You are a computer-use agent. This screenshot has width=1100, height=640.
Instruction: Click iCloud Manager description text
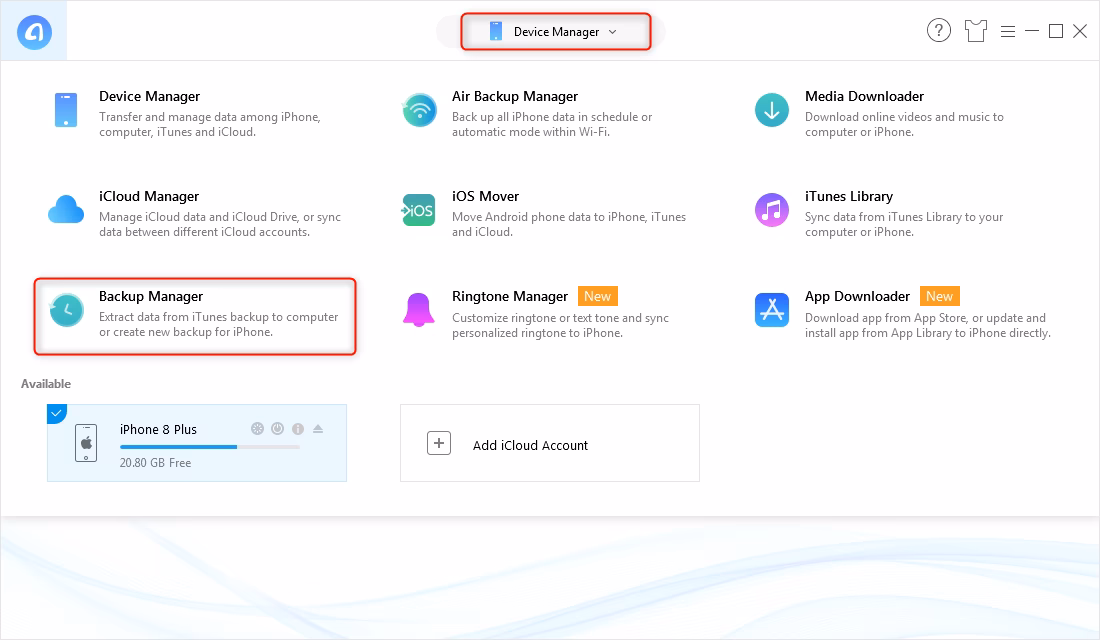220,225
